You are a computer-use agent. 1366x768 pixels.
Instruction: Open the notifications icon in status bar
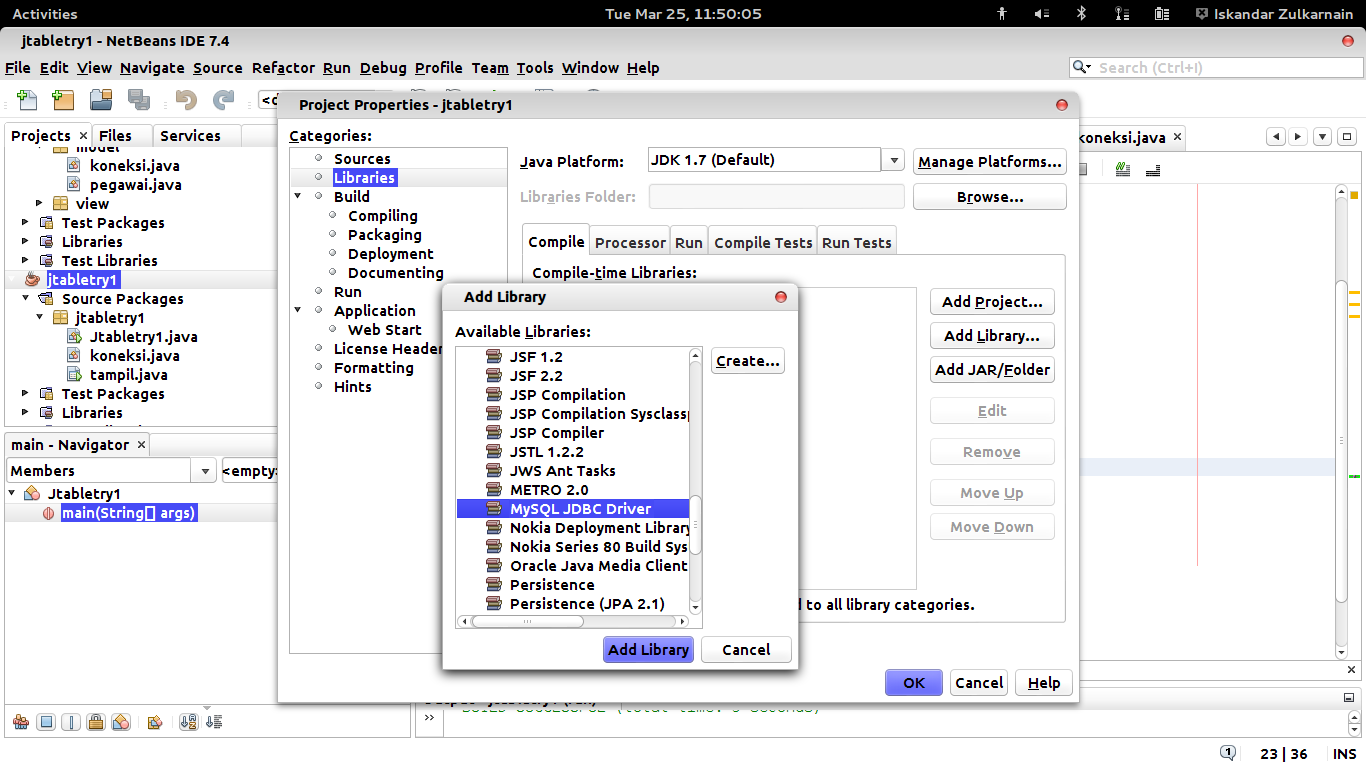(x=1228, y=753)
